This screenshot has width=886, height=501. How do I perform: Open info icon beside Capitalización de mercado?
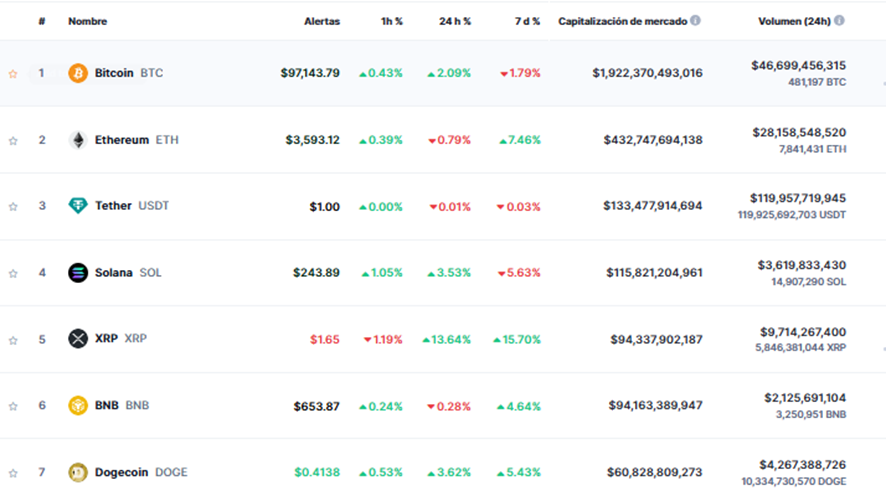click(x=696, y=20)
